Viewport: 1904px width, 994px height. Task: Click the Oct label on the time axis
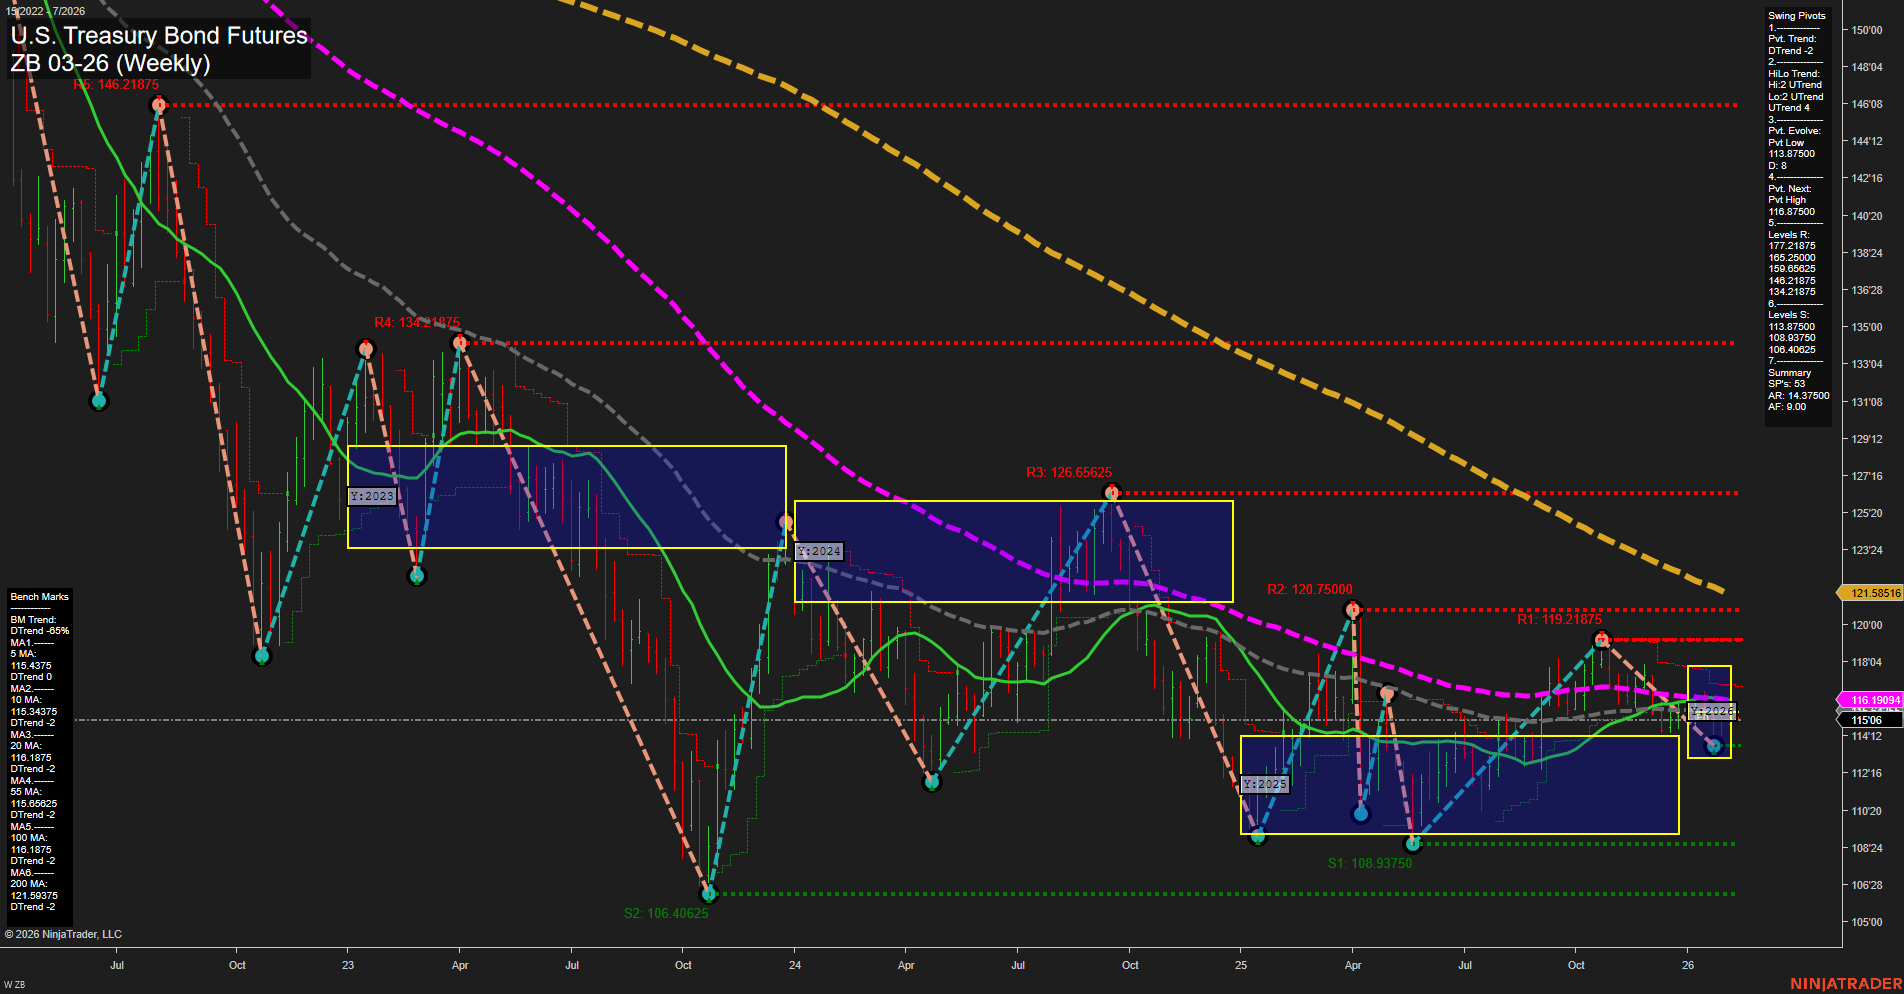point(237,965)
